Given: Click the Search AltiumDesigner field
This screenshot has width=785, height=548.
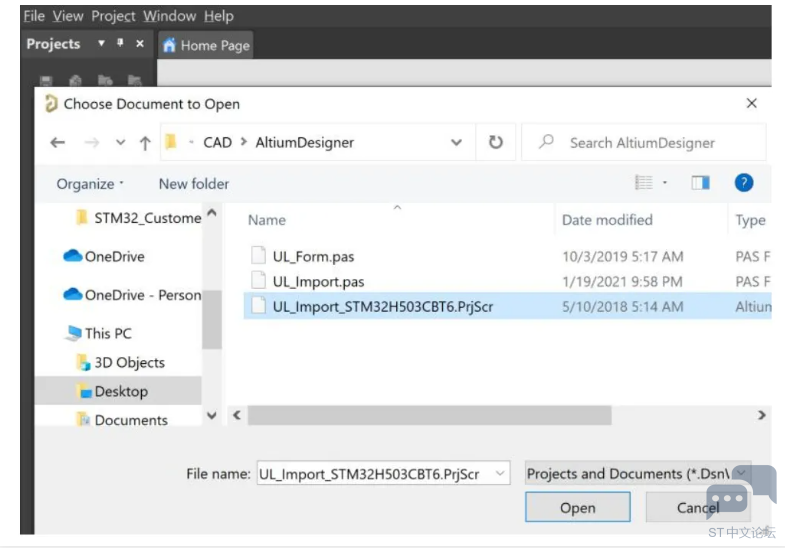Looking at the screenshot, I should click(x=643, y=143).
